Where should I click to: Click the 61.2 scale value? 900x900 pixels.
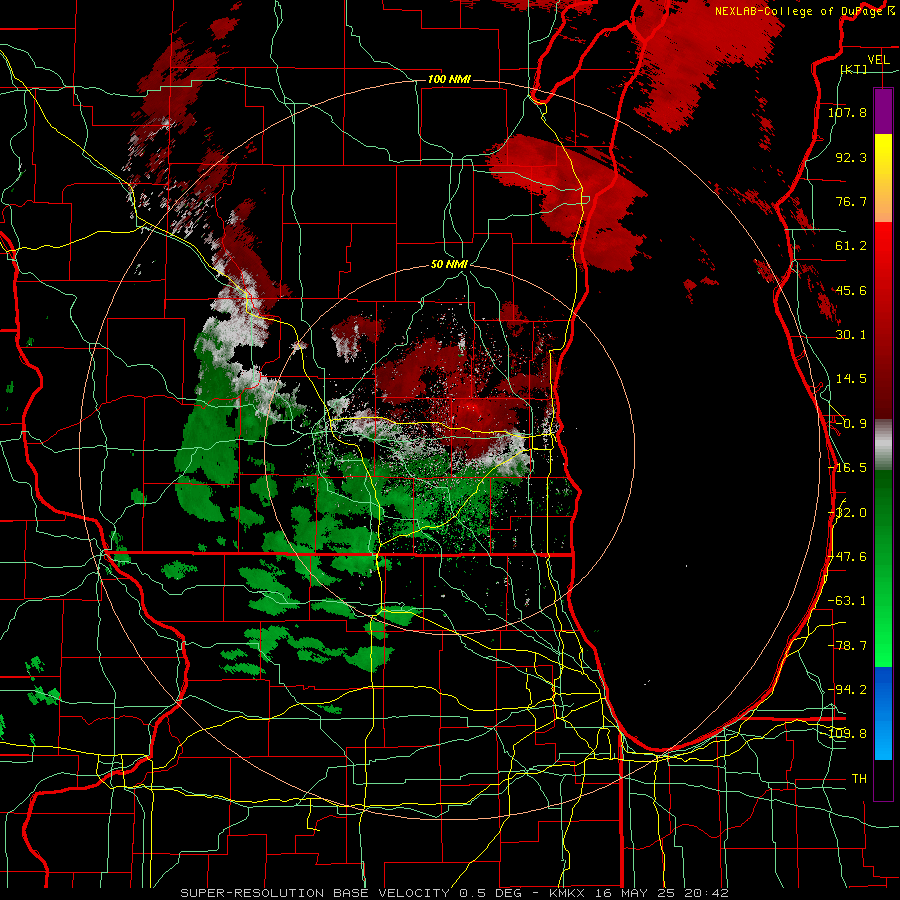tap(851, 246)
